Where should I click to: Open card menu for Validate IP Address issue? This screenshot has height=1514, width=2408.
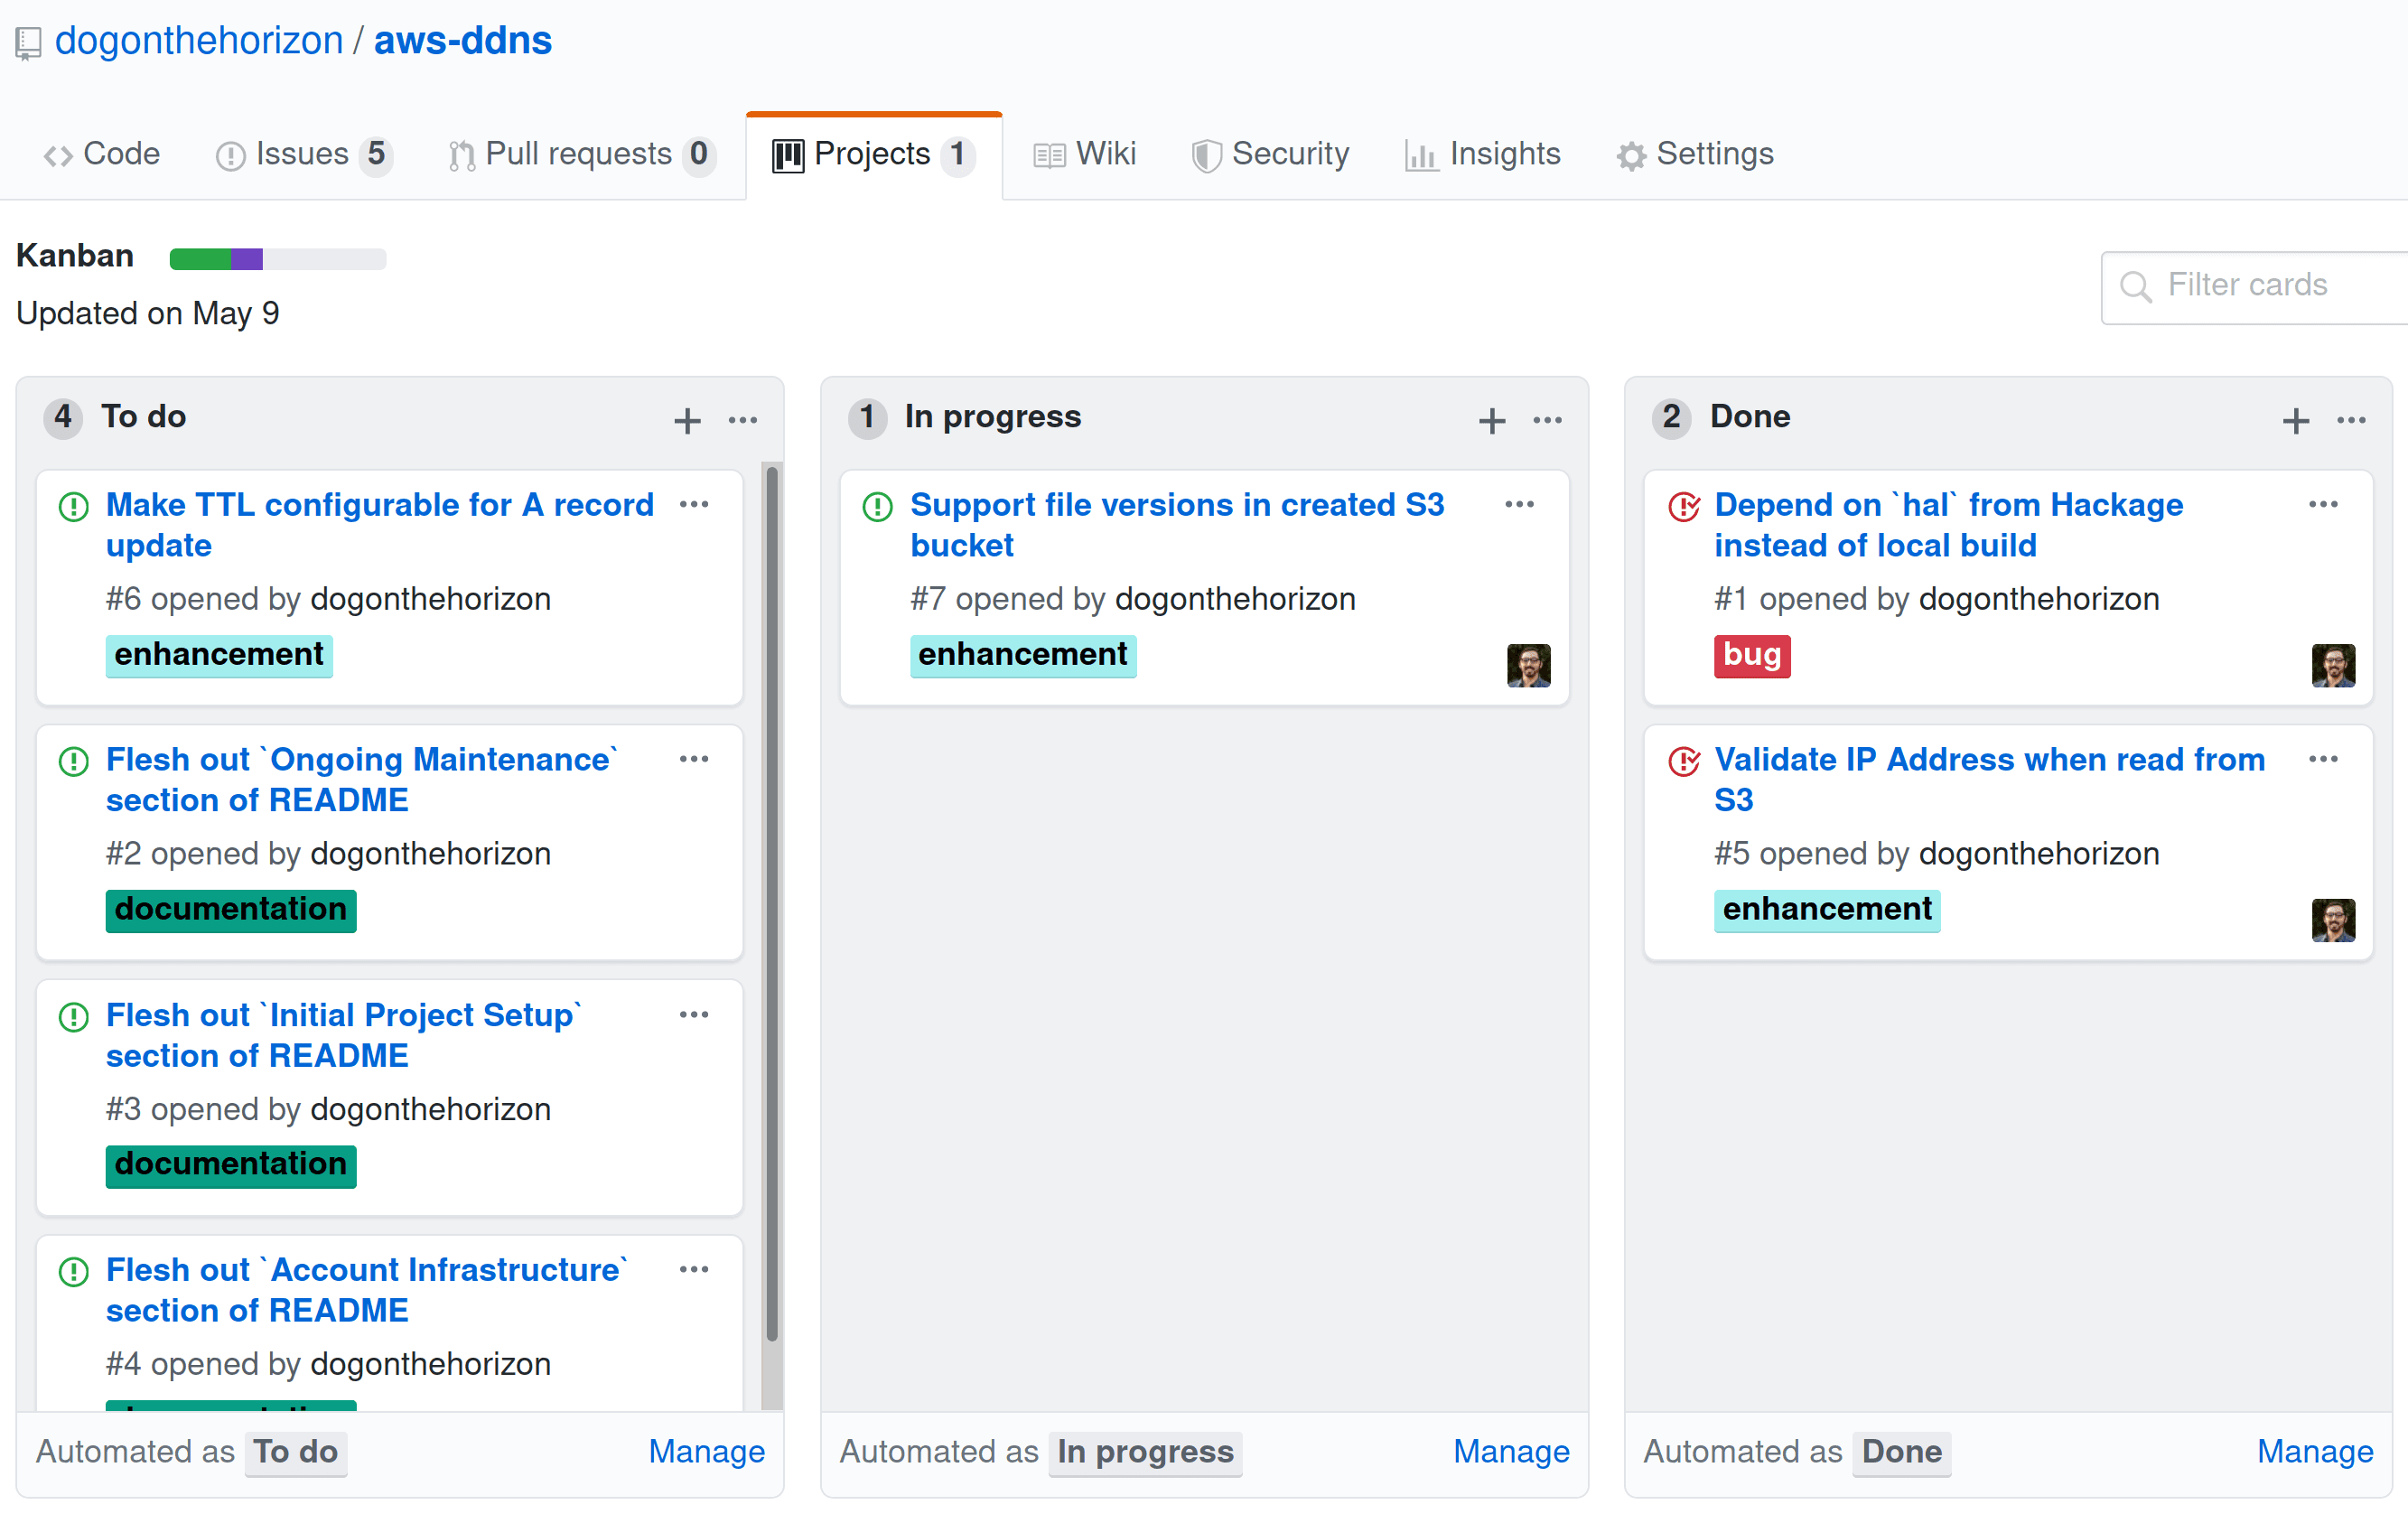tap(2323, 759)
